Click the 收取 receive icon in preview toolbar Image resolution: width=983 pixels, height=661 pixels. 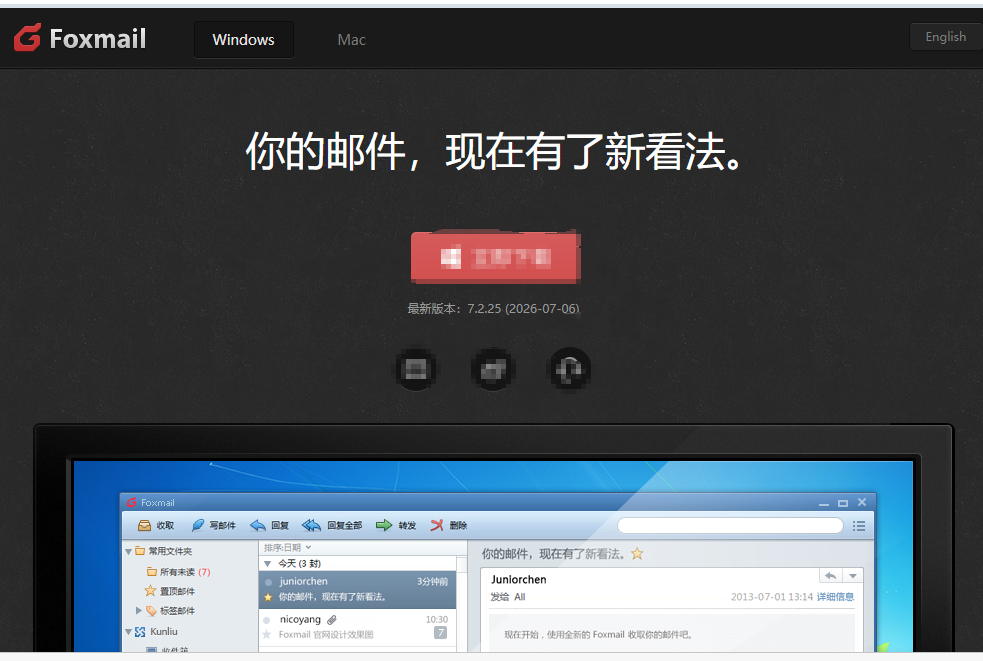tap(144, 526)
